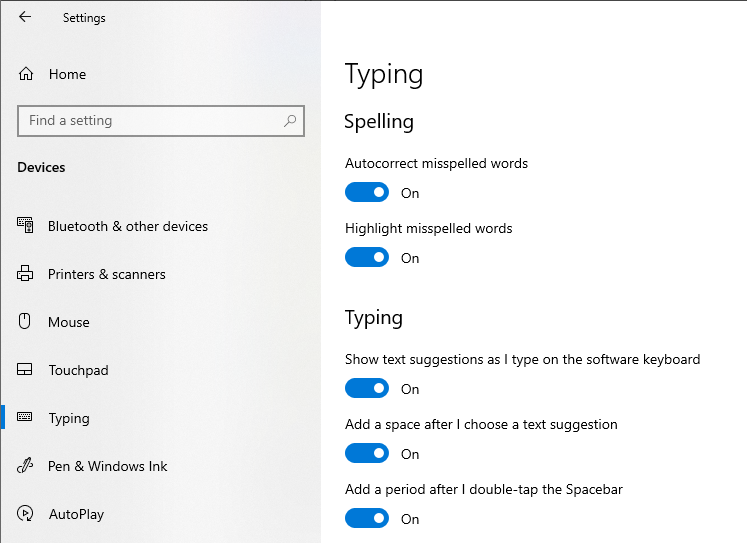Click the back arrow in Settings header
Viewport: 747px width, 543px height.
[x=25, y=17]
